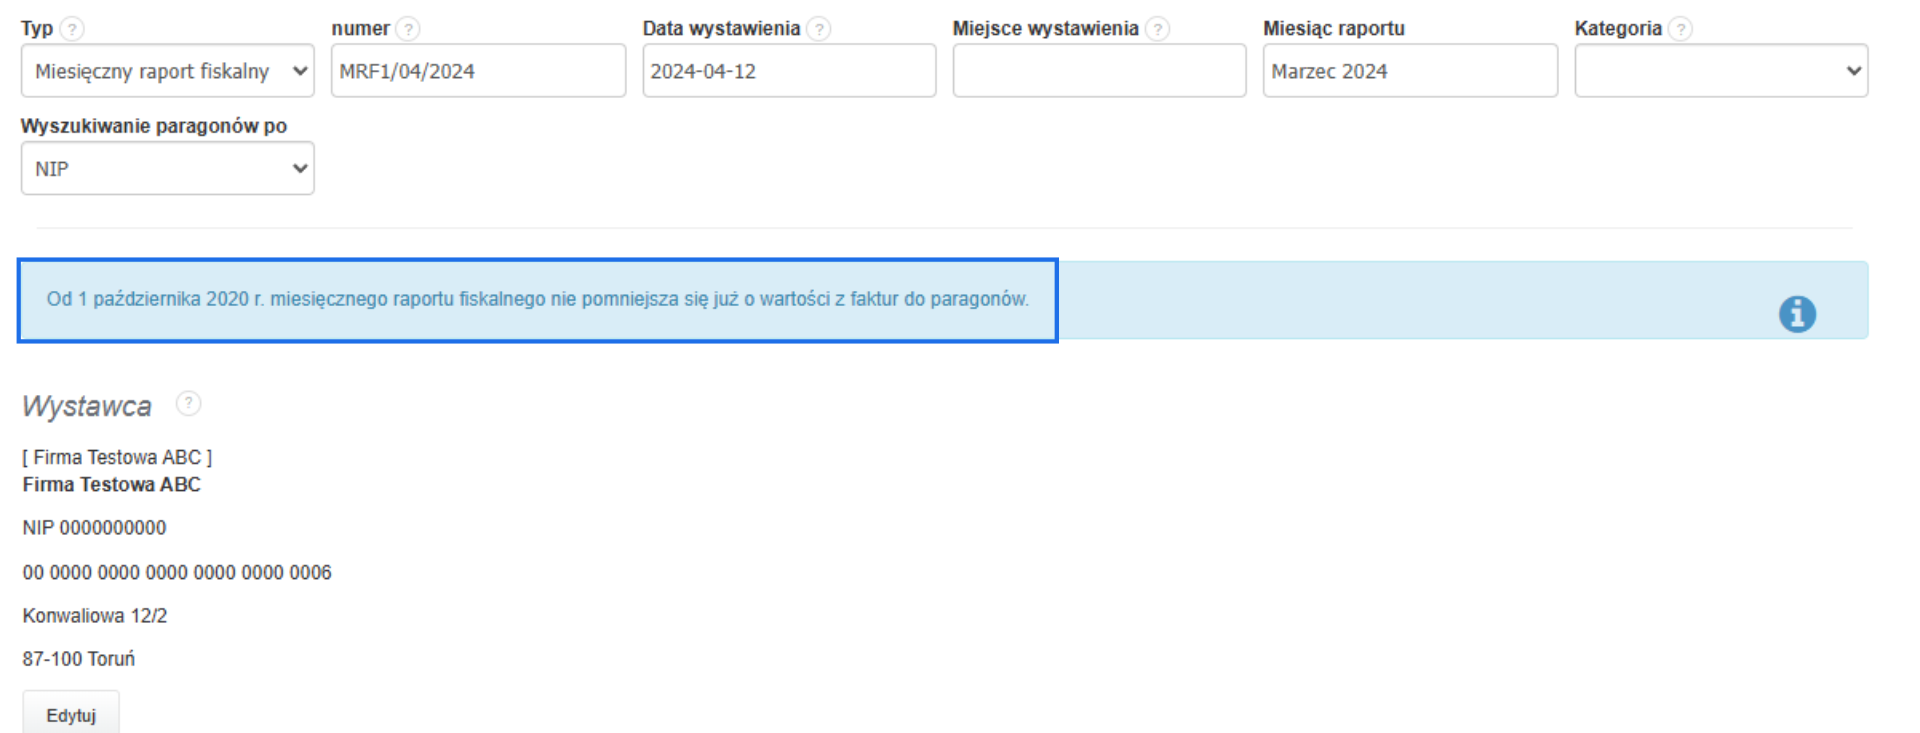Click the notice text about 1 października 2020
This screenshot has height=733, width=1920.
pos(538,299)
